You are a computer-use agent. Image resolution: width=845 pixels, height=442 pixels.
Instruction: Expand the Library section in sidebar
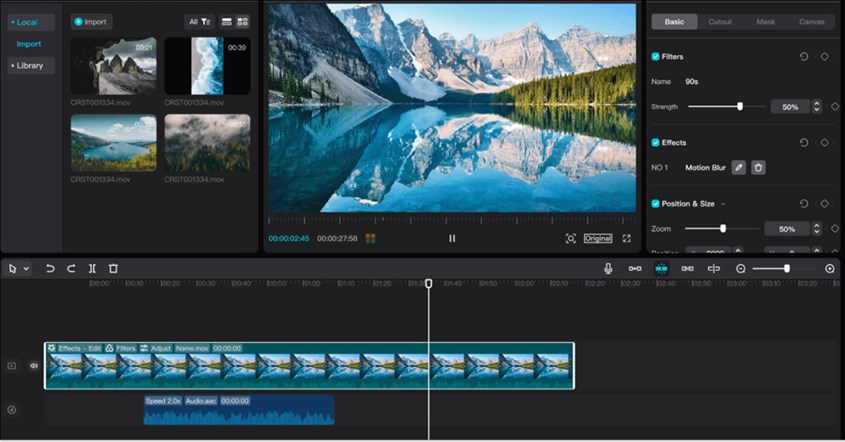tap(28, 66)
